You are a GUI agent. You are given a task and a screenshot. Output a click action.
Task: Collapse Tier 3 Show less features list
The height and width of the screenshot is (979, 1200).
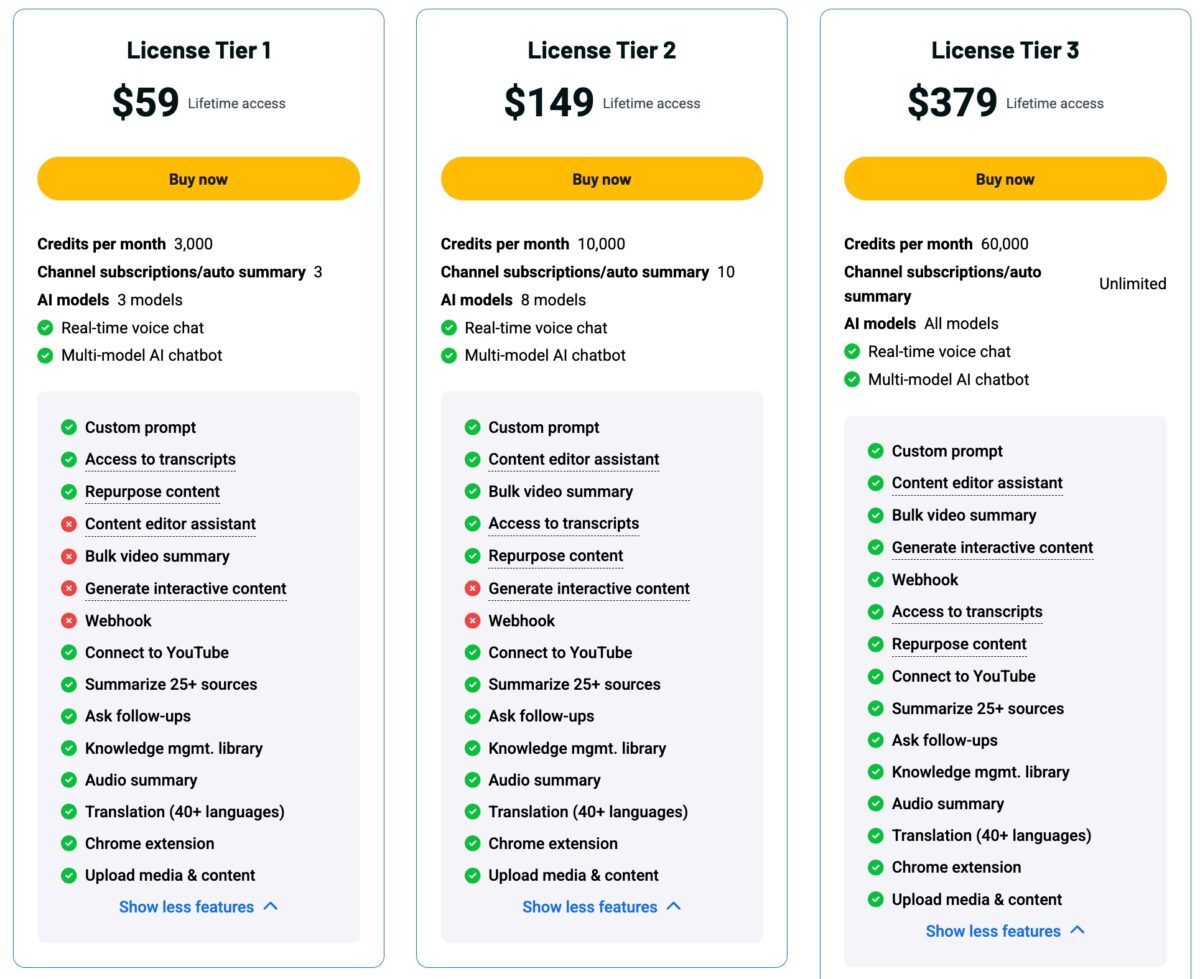click(993, 931)
